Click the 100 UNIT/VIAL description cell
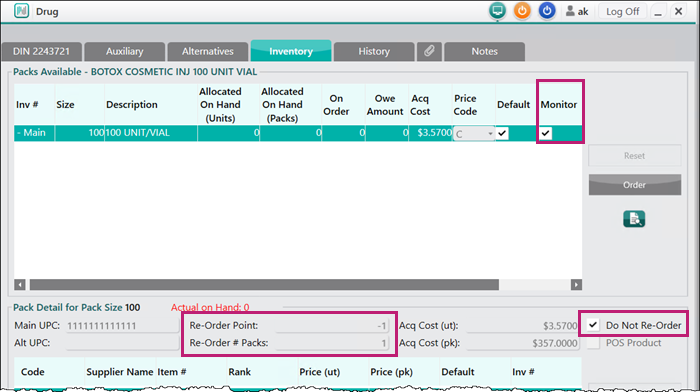 pos(151,133)
